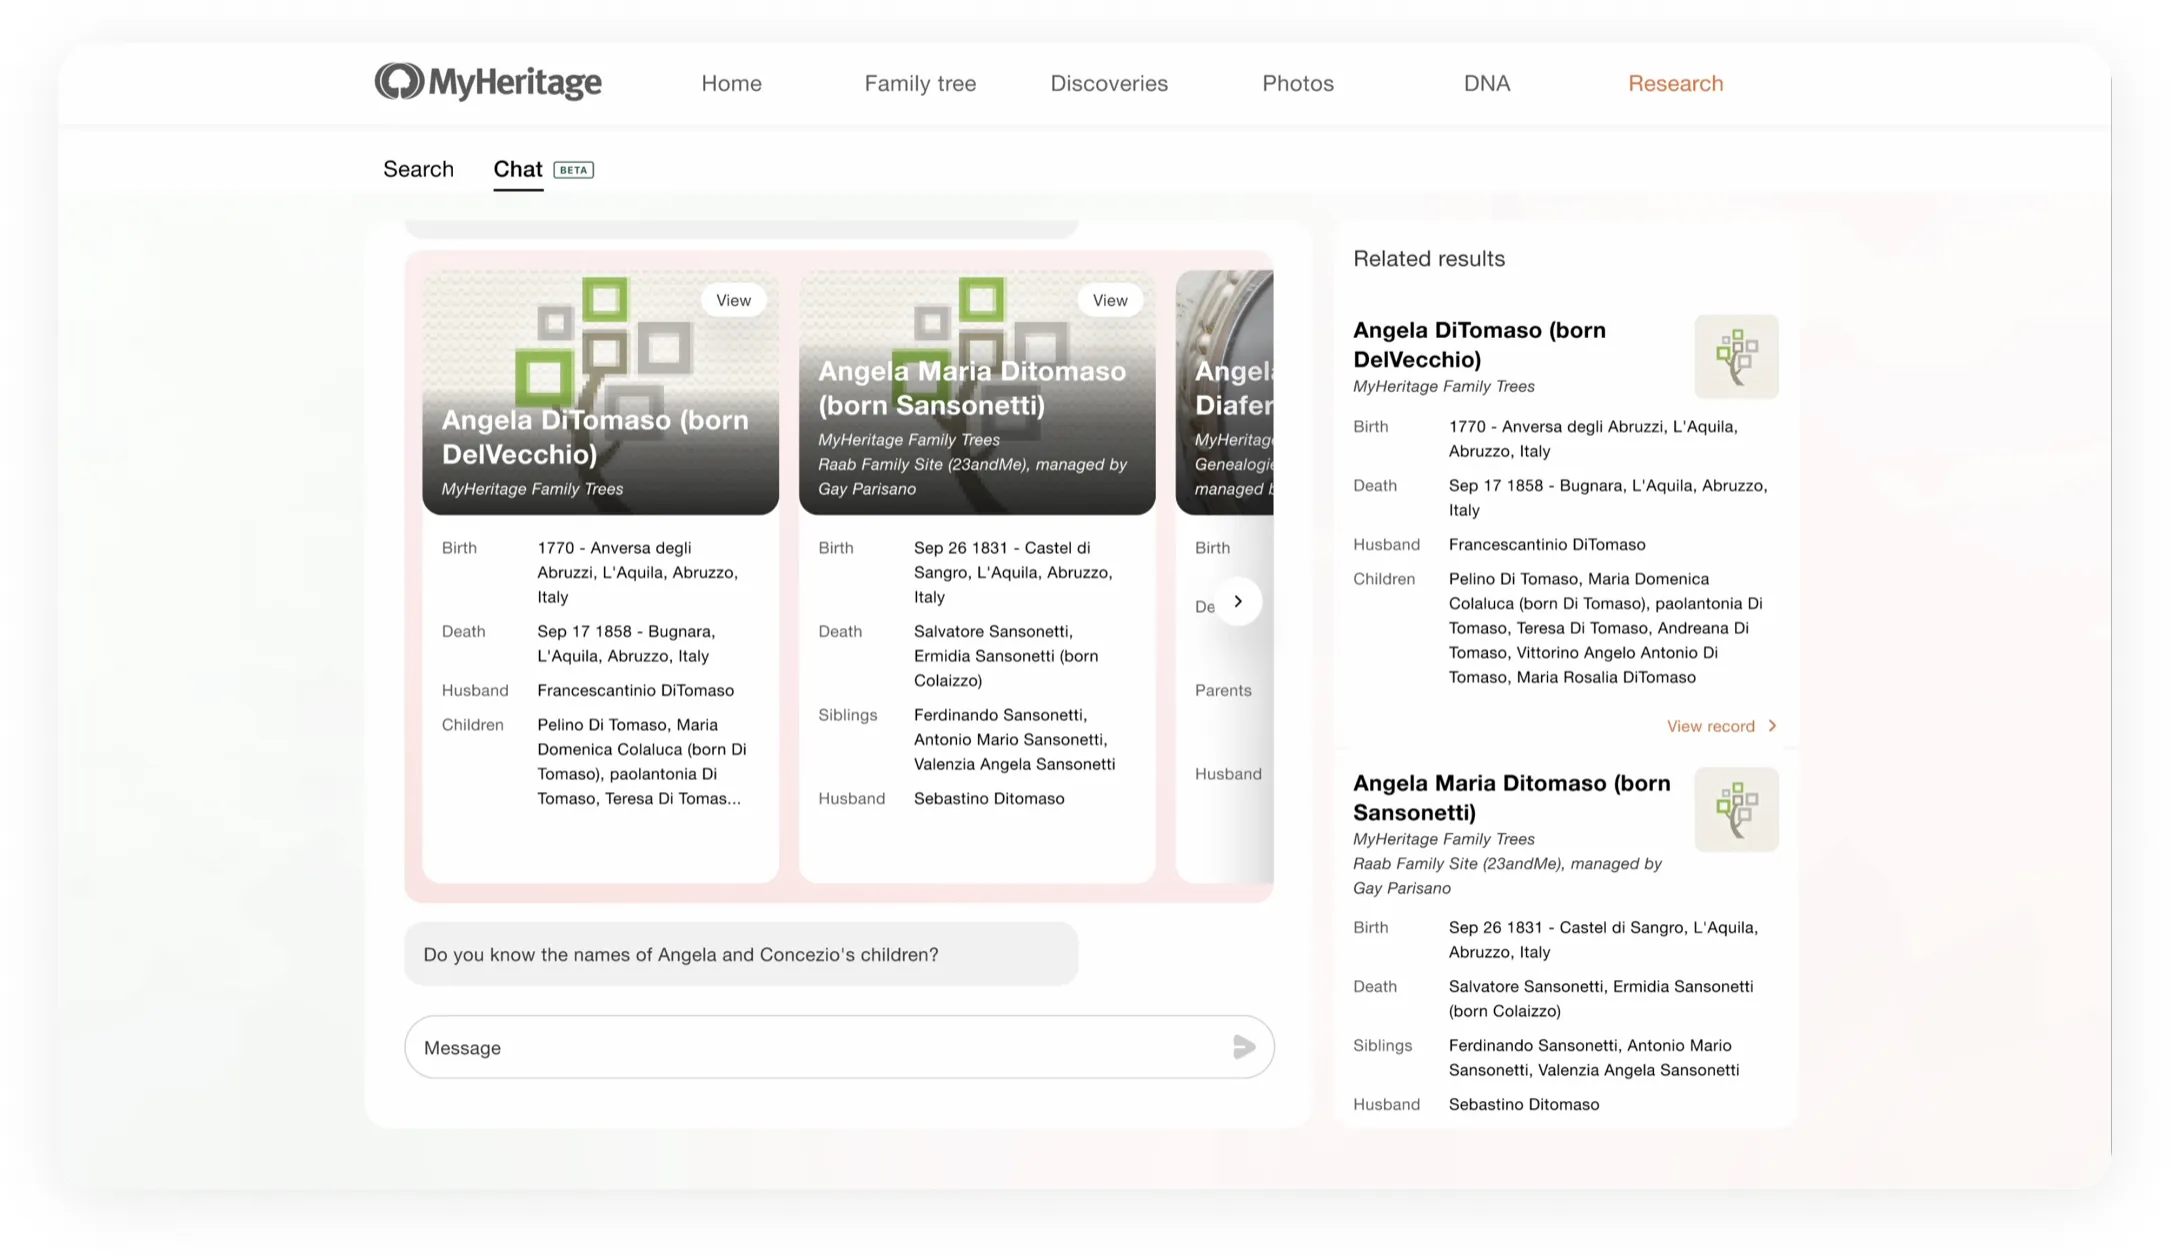Click the message about Angela and Concezio's children
2170x1256 pixels.
(741, 954)
